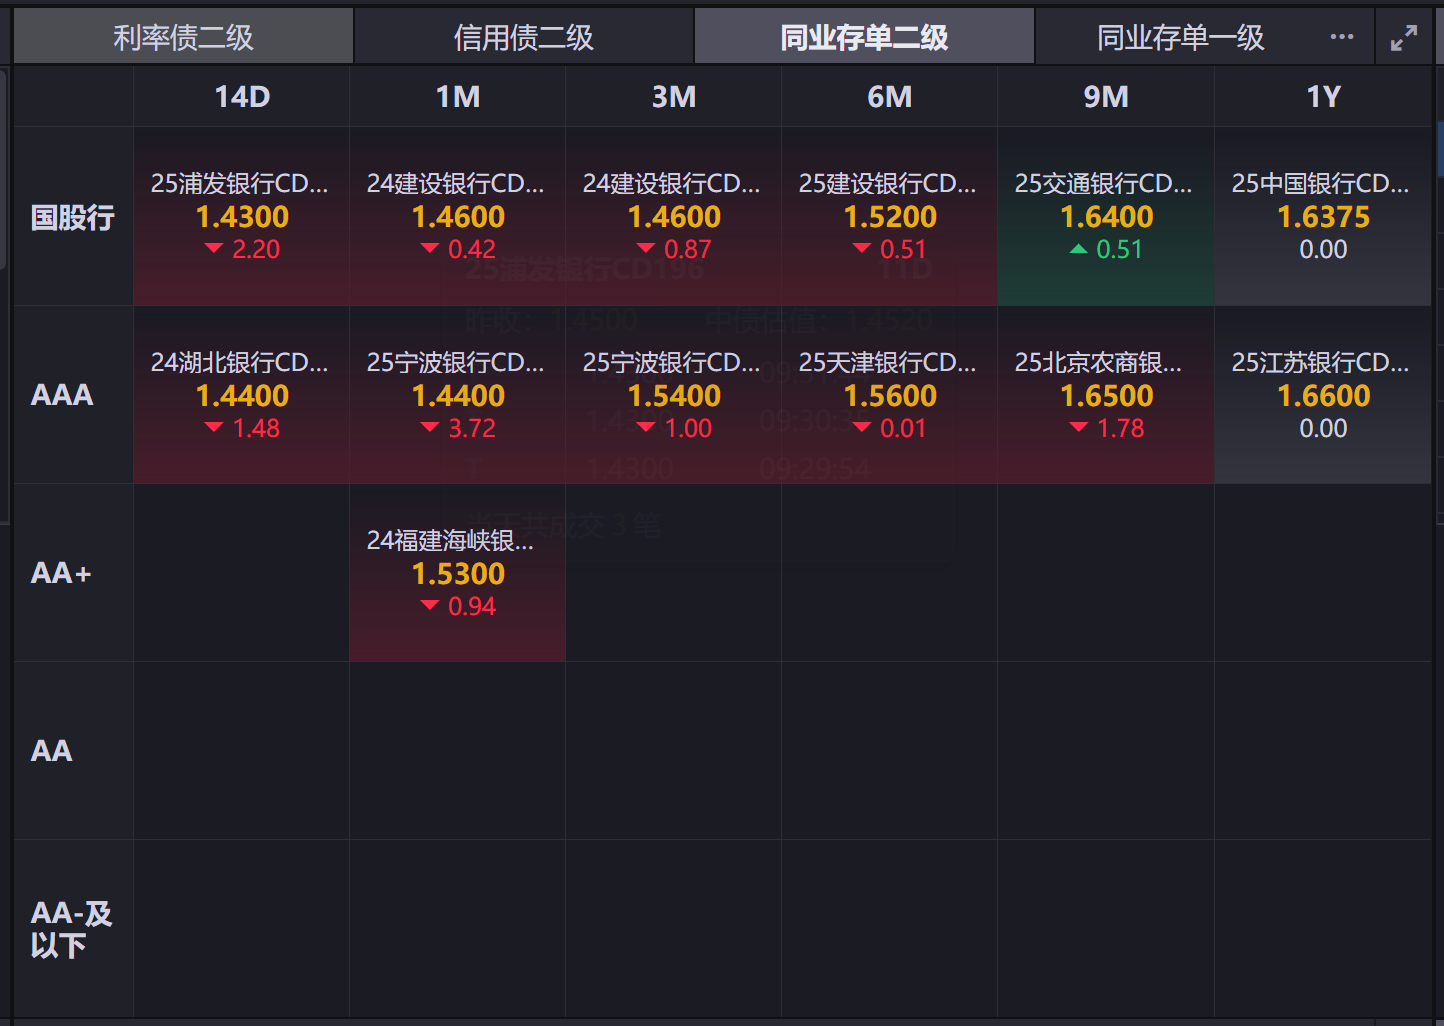The width and height of the screenshot is (1444, 1026).
Task: Open 25中国银行CD cell at 1.6375
Action: click(1323, 216)
